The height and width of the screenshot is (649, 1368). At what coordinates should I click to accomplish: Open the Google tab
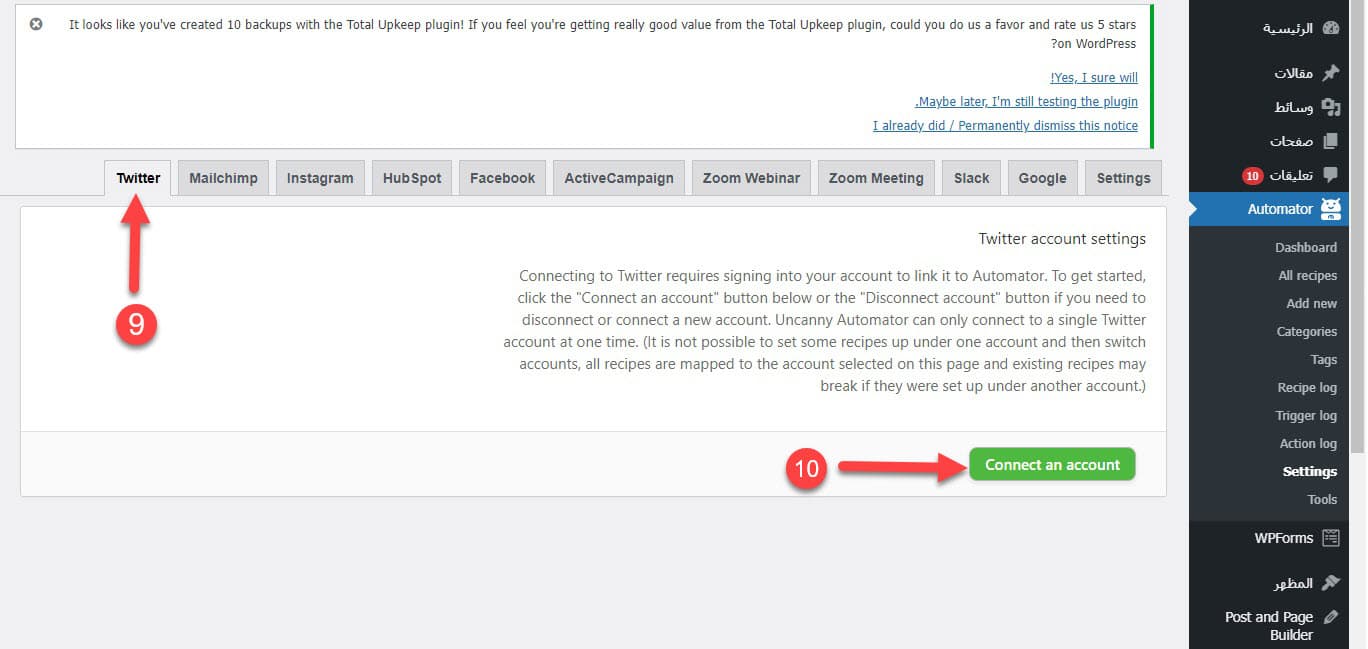point(1043,178)
